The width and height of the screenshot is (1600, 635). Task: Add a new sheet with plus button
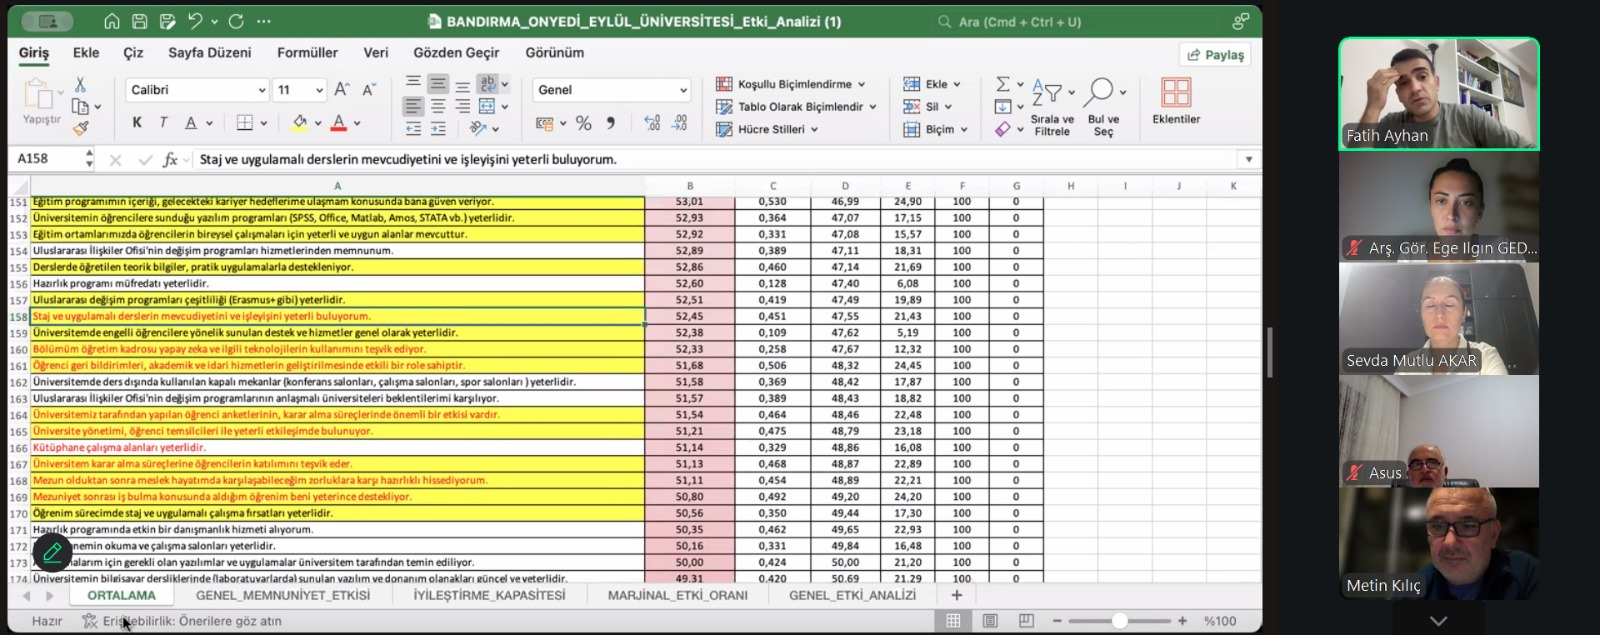tap(956, 595)
